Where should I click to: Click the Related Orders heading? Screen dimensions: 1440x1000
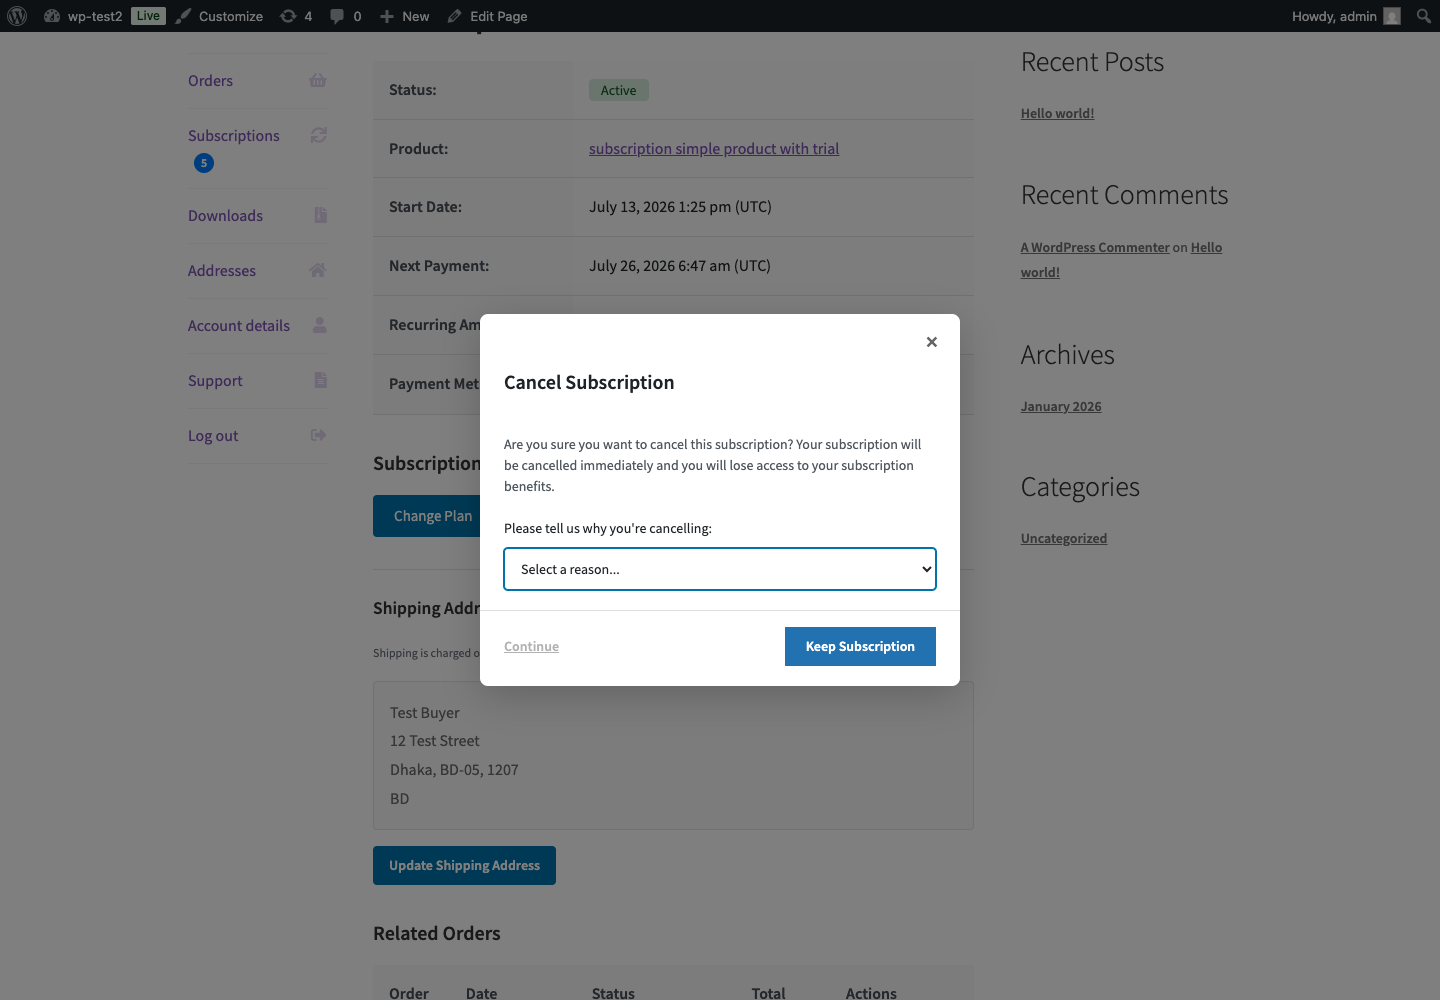(437, 933)
